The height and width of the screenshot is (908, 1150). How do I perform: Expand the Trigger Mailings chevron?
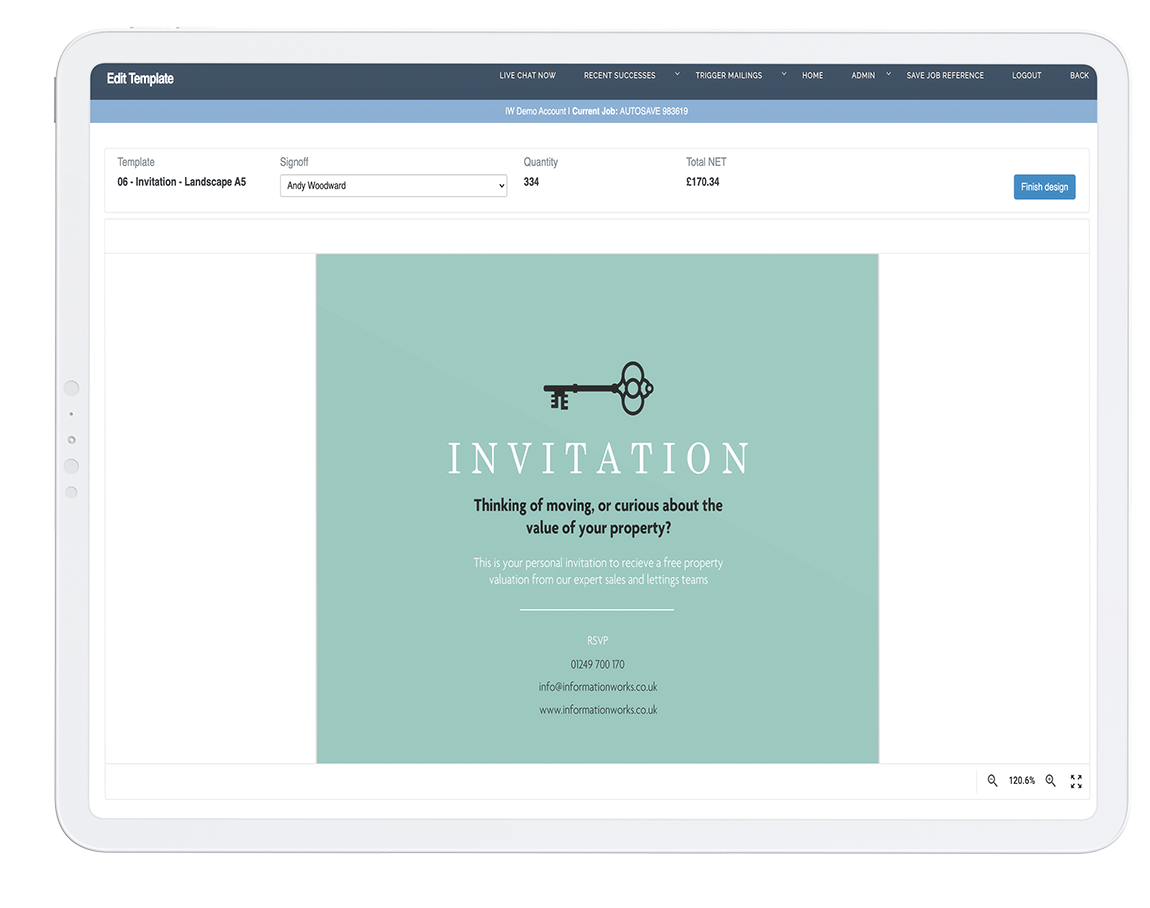click(x=784, y=74)
